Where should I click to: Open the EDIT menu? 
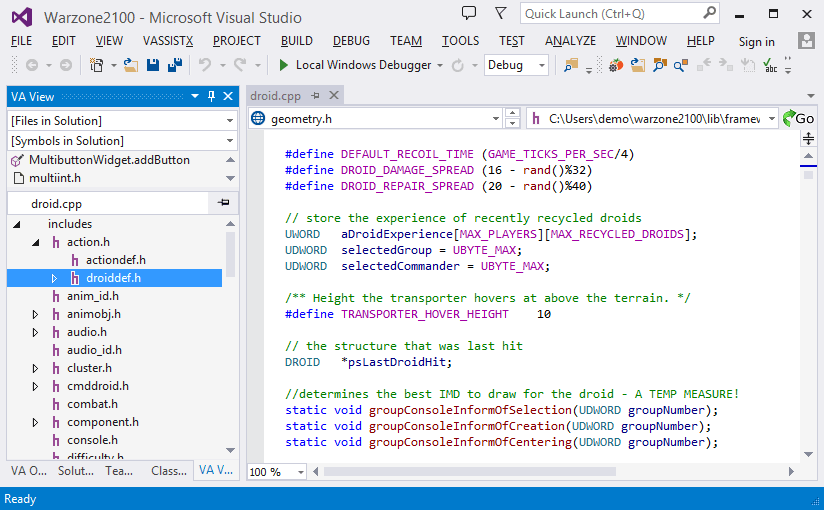tap(64, 41)
